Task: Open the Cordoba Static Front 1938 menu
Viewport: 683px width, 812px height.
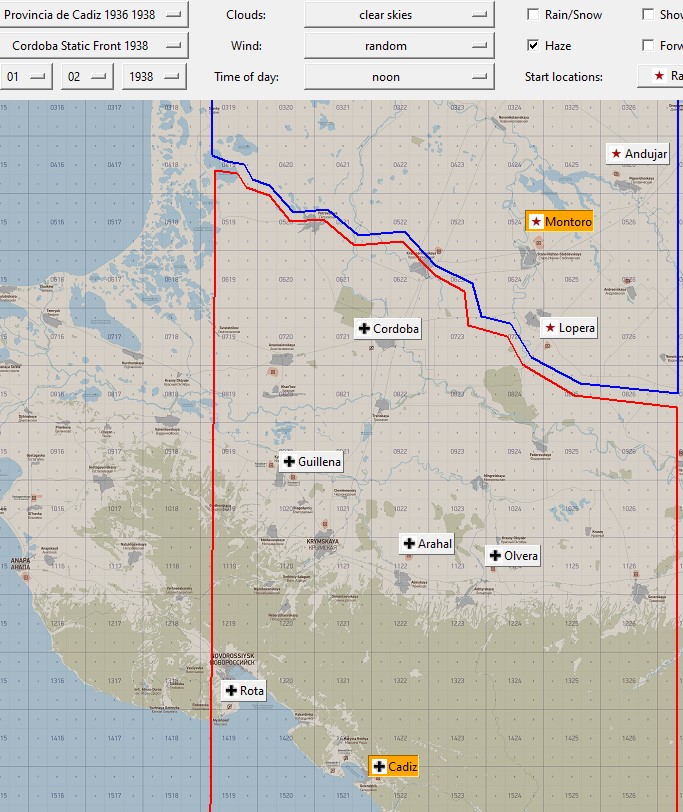Action: 94,46
